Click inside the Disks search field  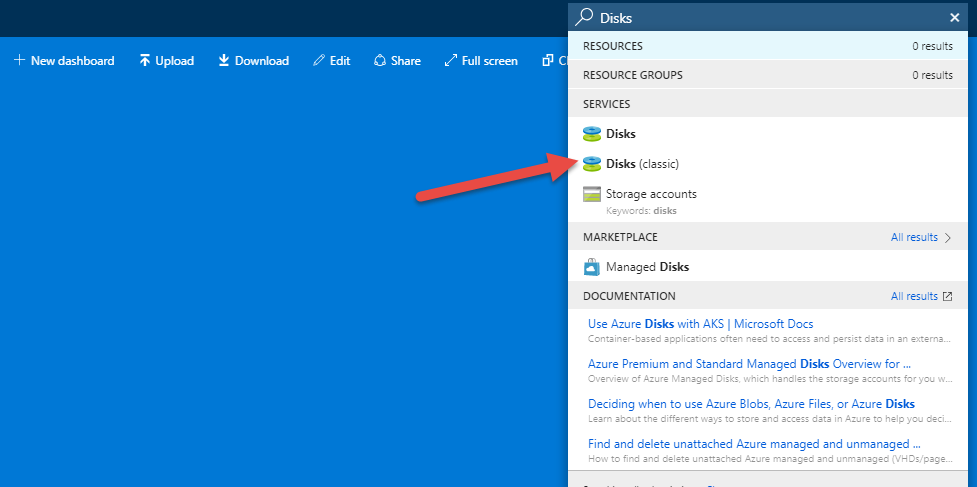pyautogui.click(x=770, y=17)
